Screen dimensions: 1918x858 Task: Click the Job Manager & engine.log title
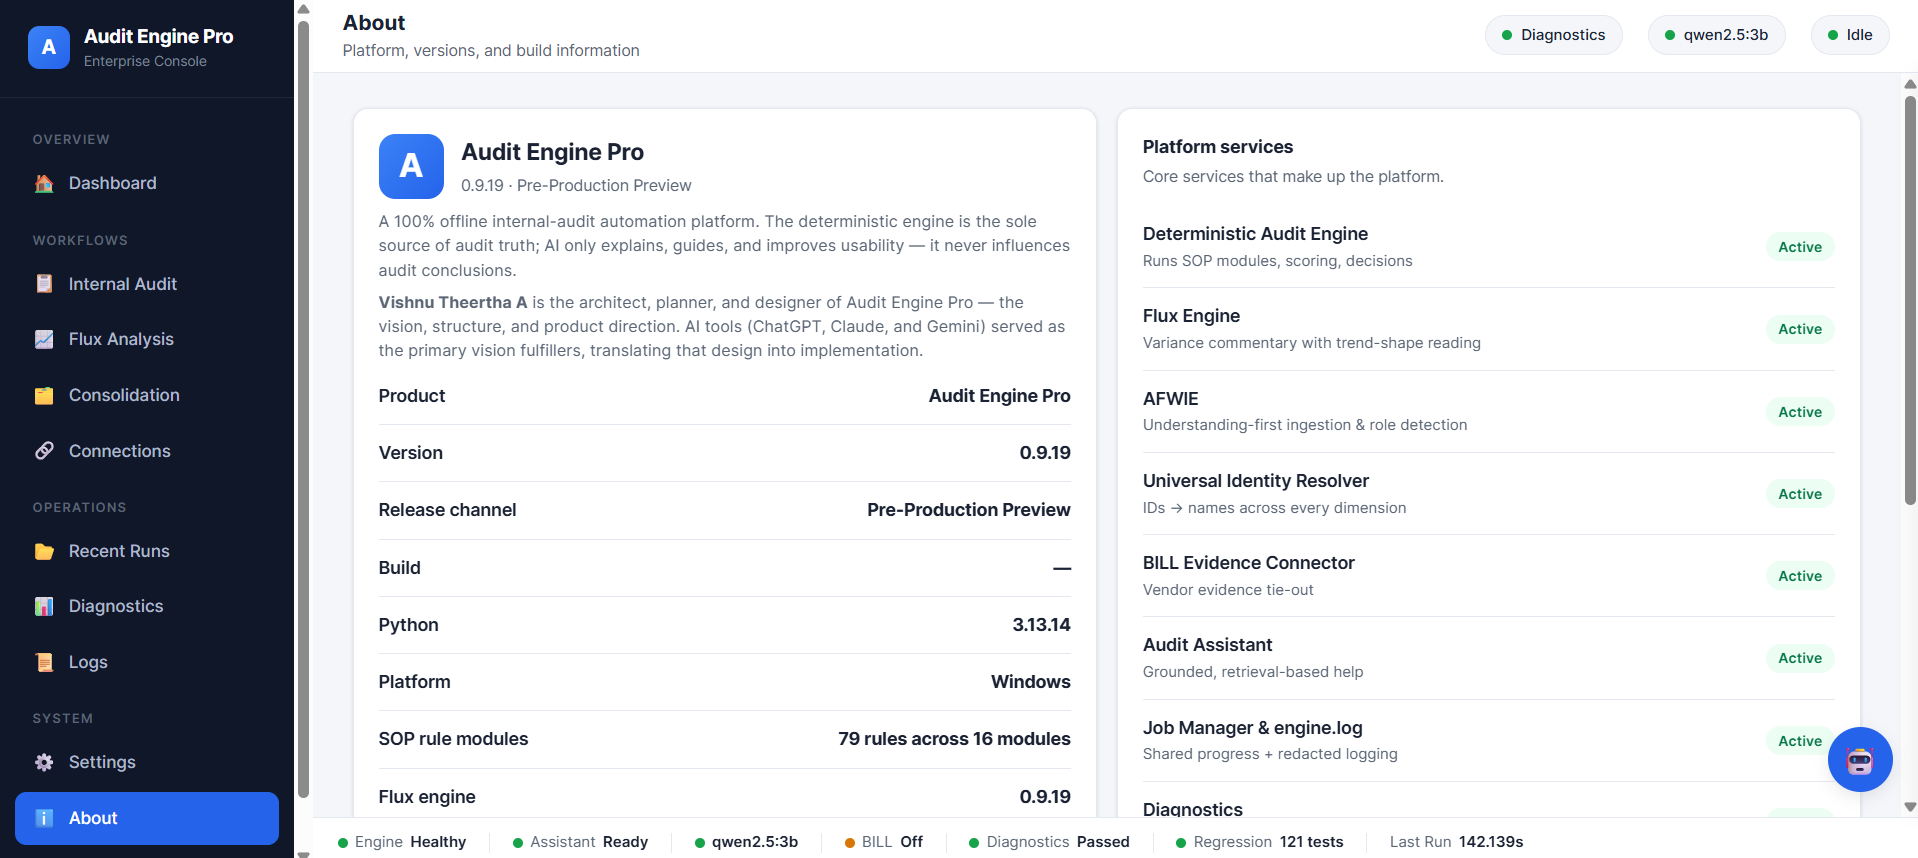1252,728
